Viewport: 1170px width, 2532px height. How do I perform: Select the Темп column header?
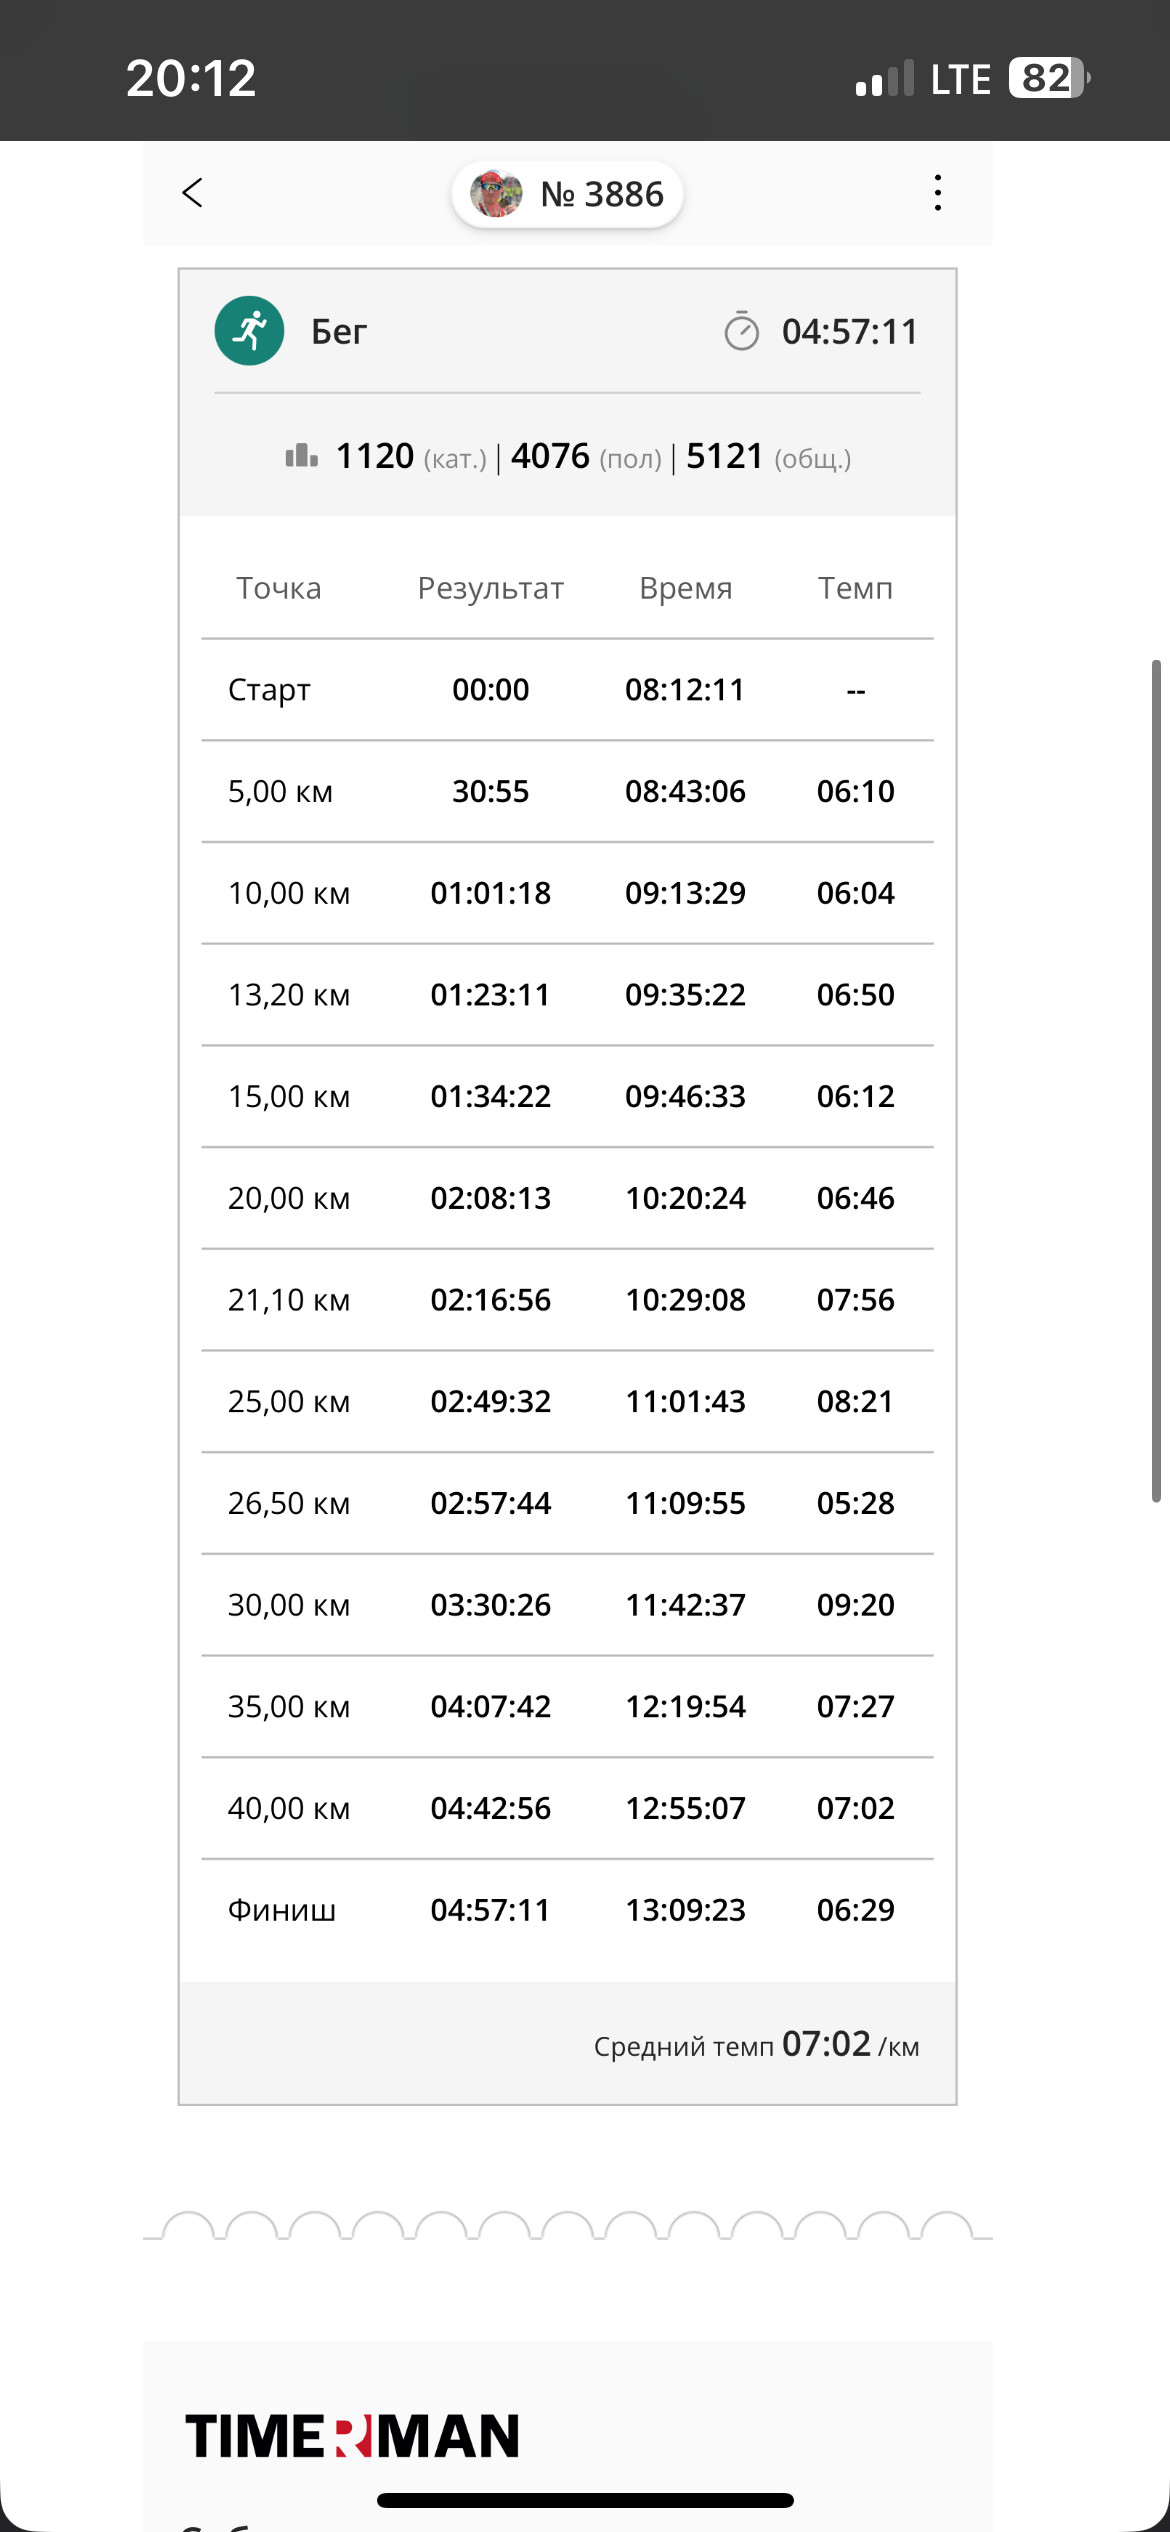pyautogui.click(x=855, y=588)
